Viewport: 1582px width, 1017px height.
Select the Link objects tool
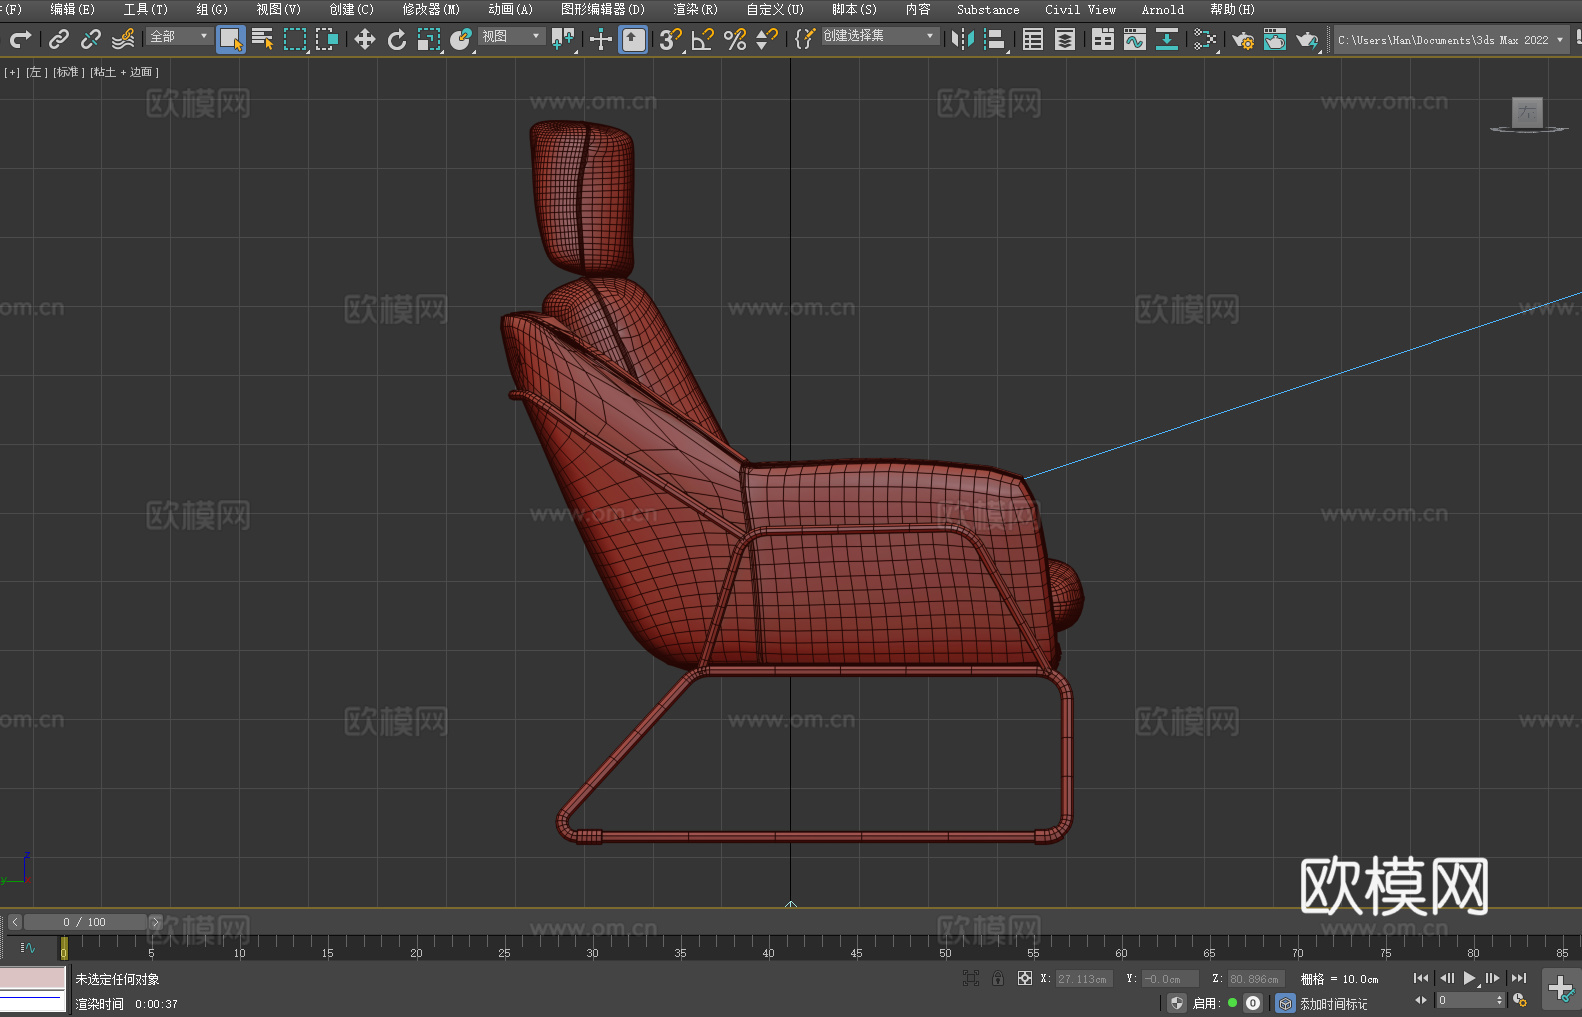point(59,39)
